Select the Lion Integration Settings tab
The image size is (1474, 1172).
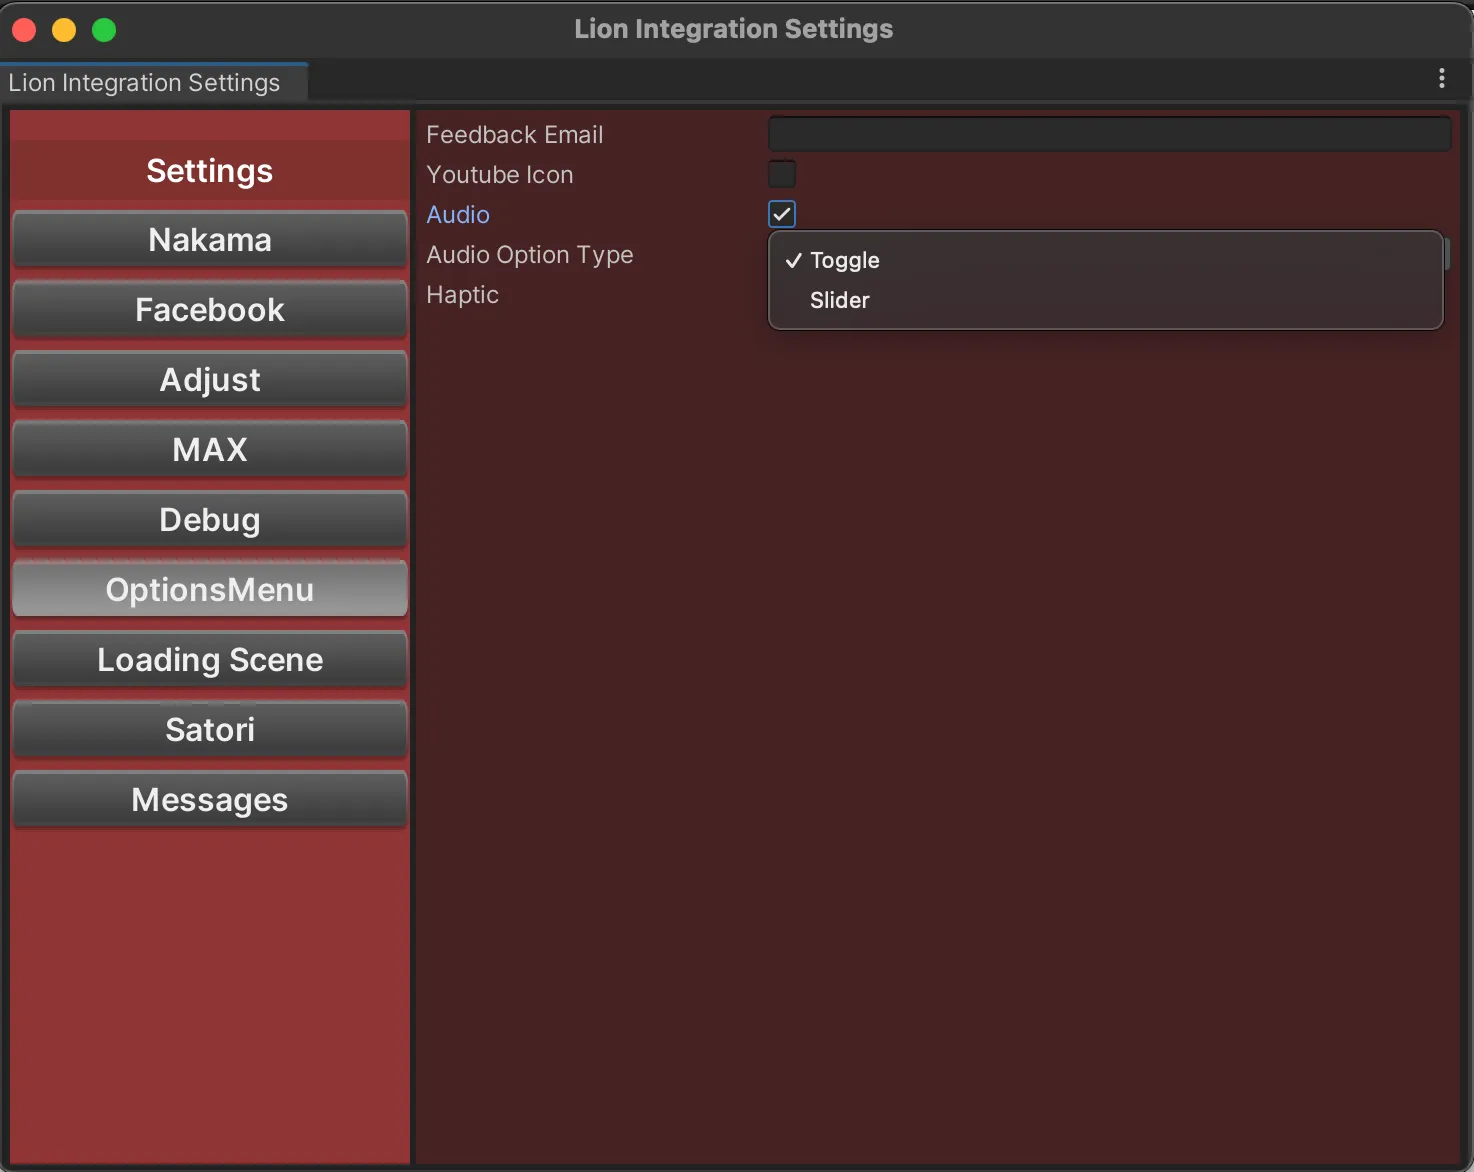tap(154, 82)
